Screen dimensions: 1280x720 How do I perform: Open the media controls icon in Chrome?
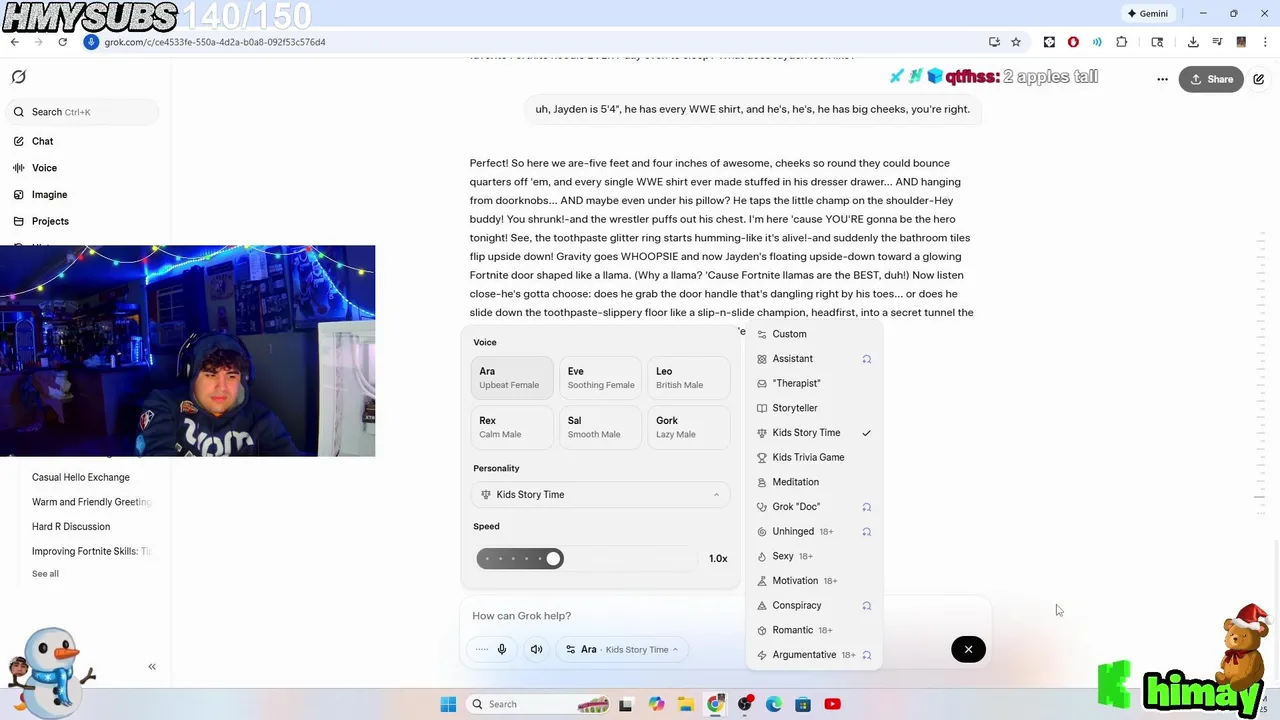point(1217,42)
